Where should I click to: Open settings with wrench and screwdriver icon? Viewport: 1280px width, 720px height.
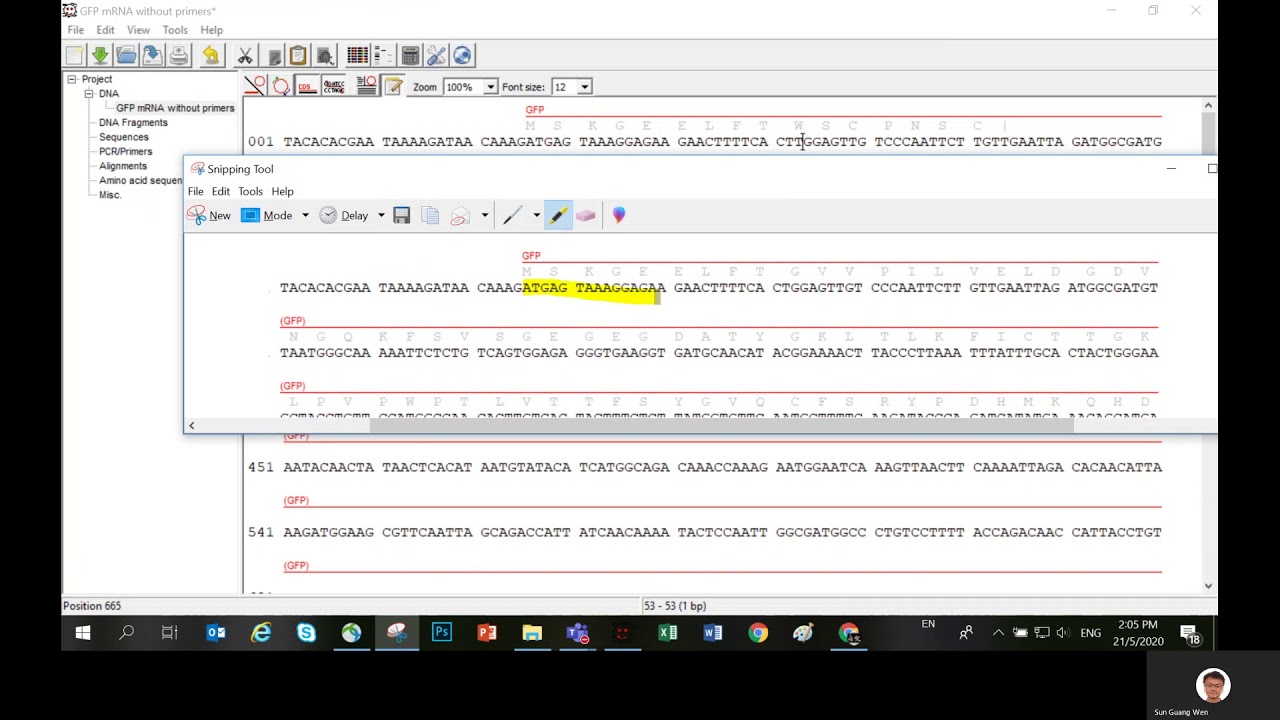click(436, 56)
